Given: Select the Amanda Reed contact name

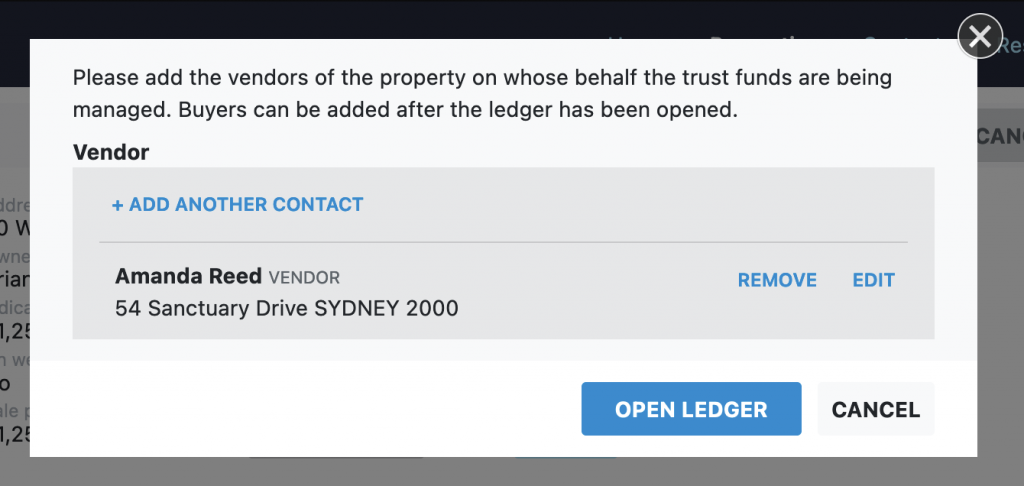Looking at the screenshot, I should [188, 276].
